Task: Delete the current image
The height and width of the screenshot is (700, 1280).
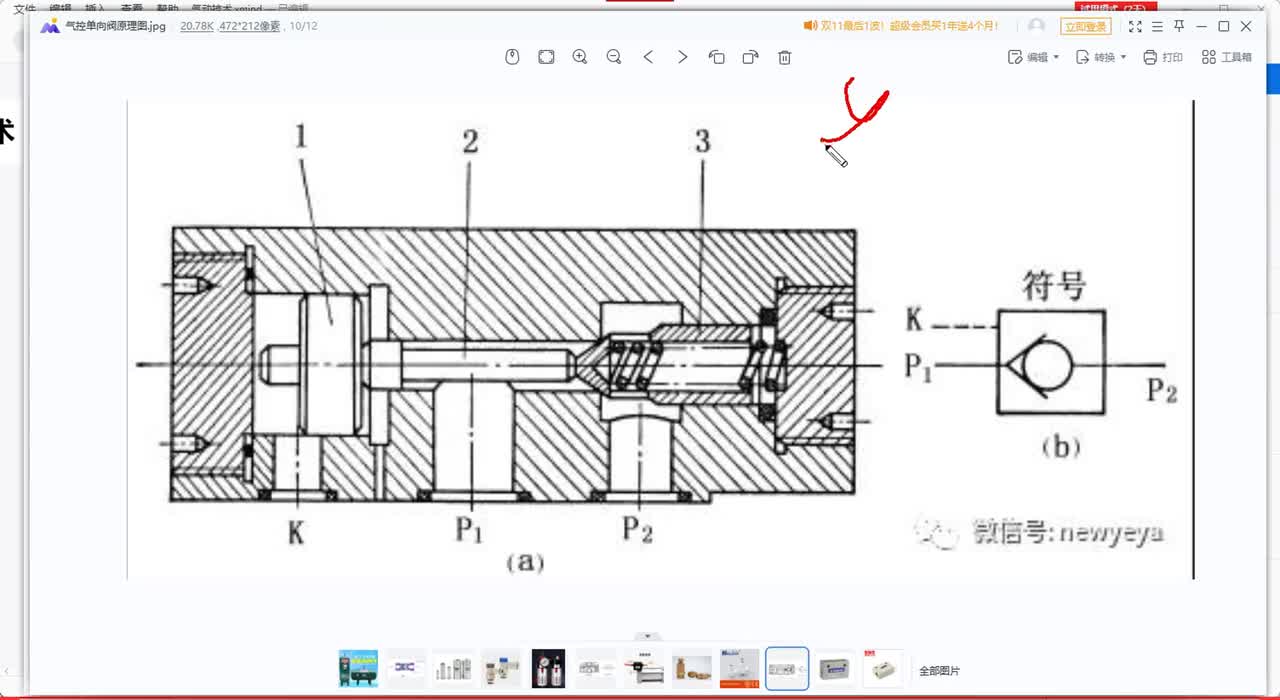Action: tap(784, 57)
